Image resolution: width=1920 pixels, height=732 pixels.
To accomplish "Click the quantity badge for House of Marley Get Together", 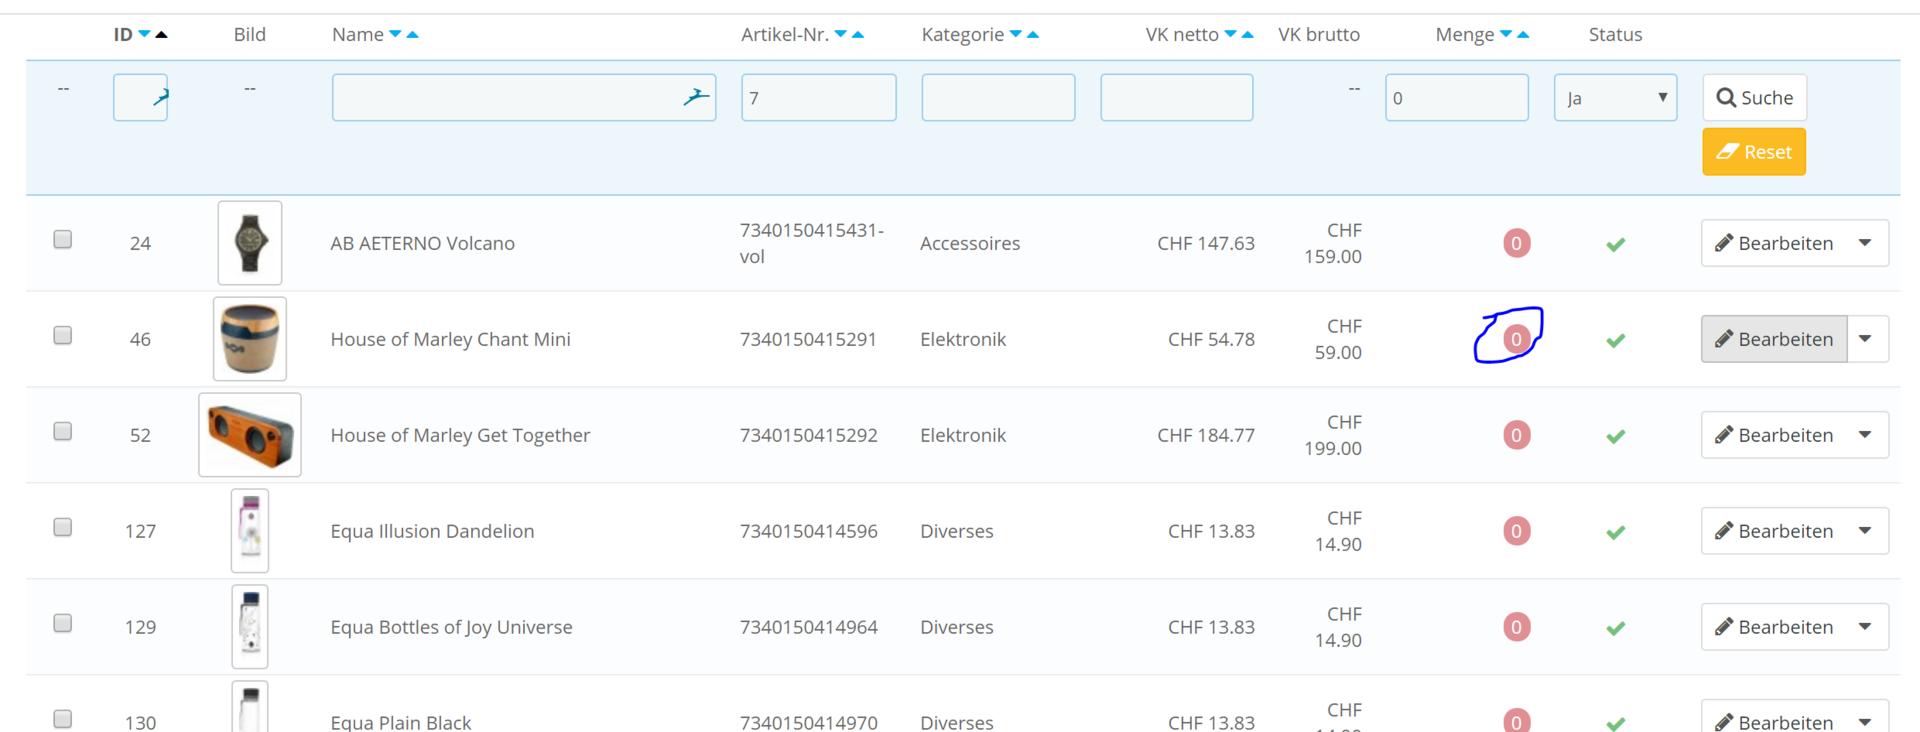I will (1517, 435).
